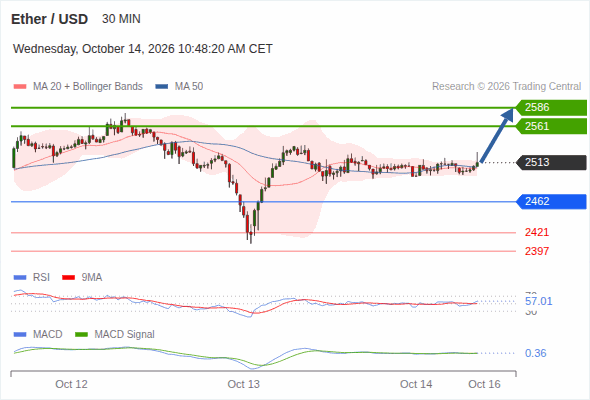Screen dimensions: 590x400
Task: Click the 2561 green resistance price tag
Action: coord(551,126)
